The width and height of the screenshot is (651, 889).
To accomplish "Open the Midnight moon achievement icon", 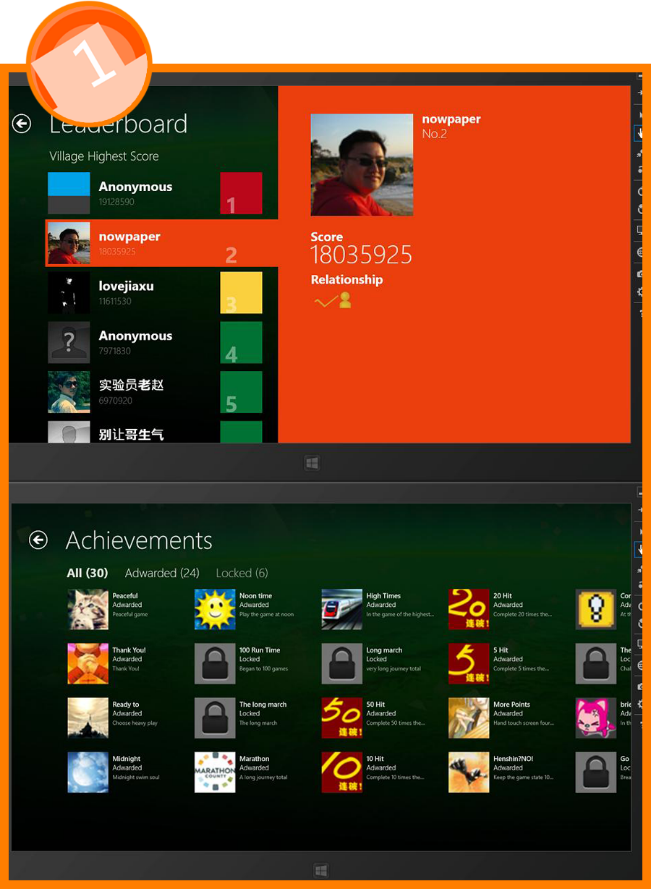I will pos(88,772).
